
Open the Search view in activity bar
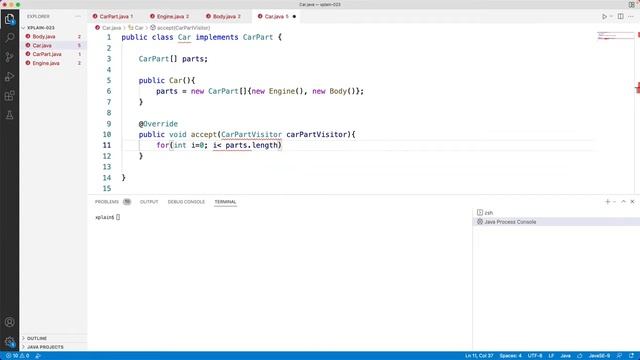(x=9, y=38)
